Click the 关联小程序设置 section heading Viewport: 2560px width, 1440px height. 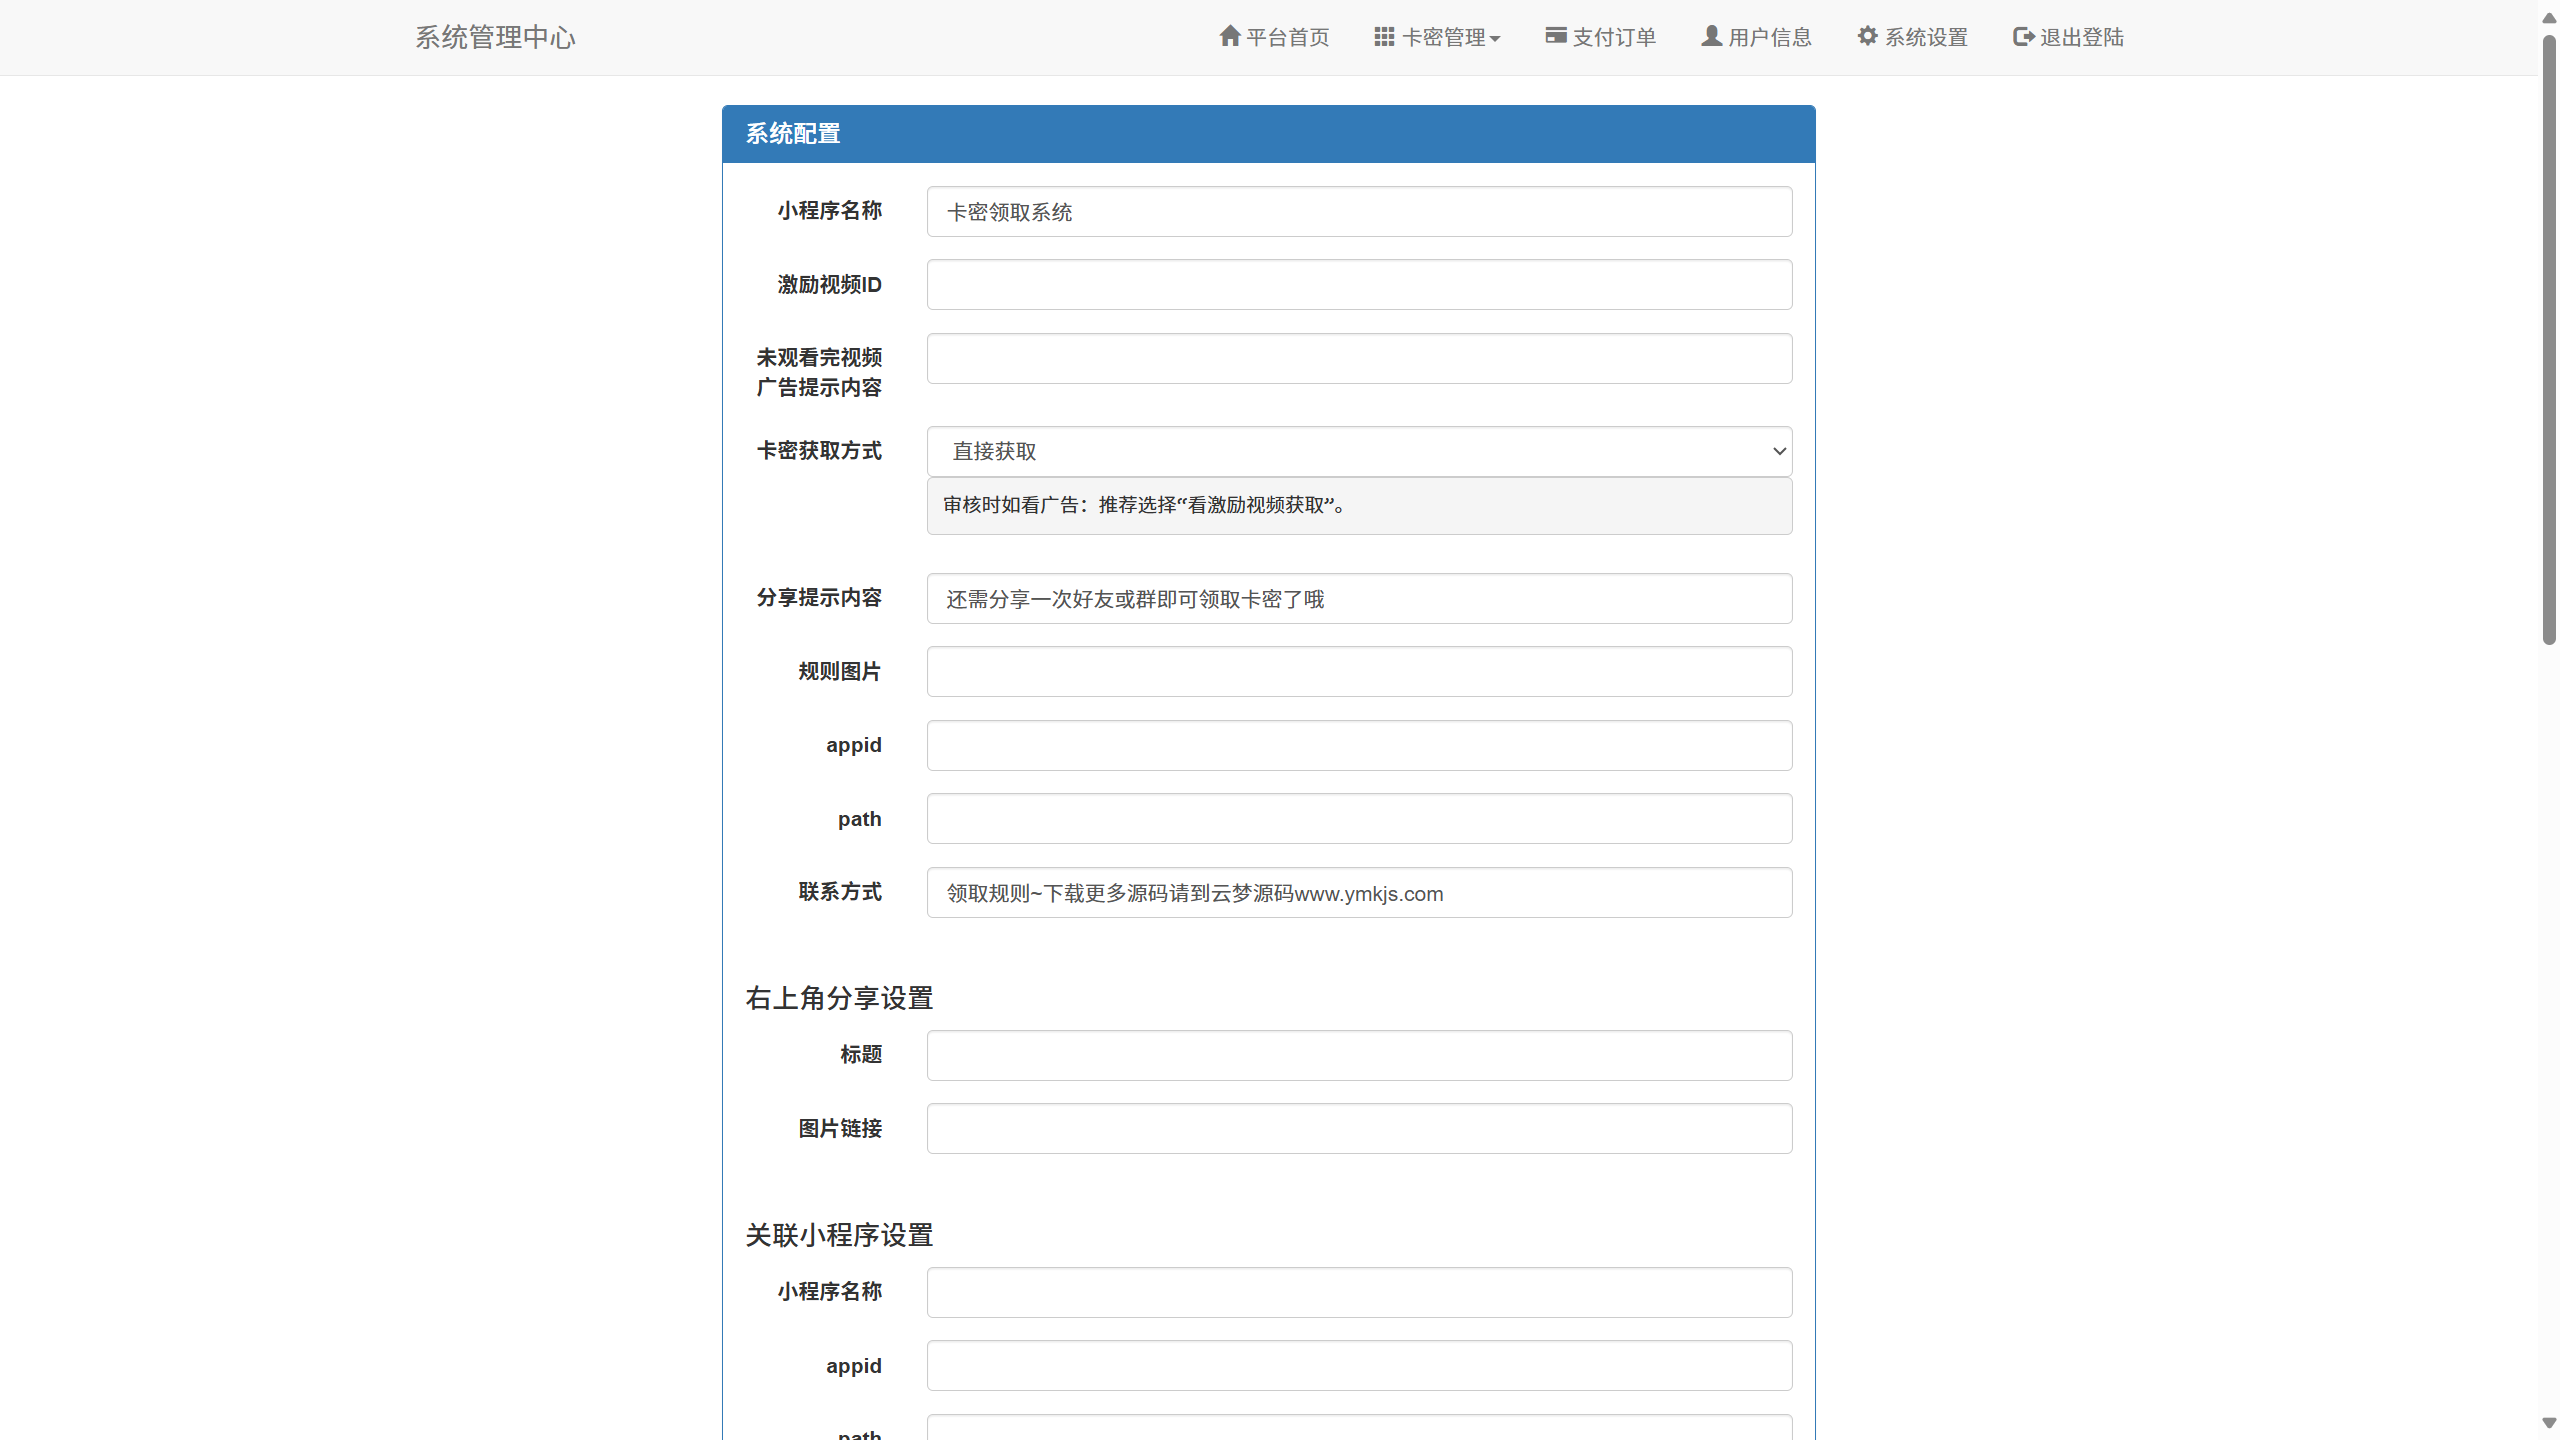point(839,1235)
